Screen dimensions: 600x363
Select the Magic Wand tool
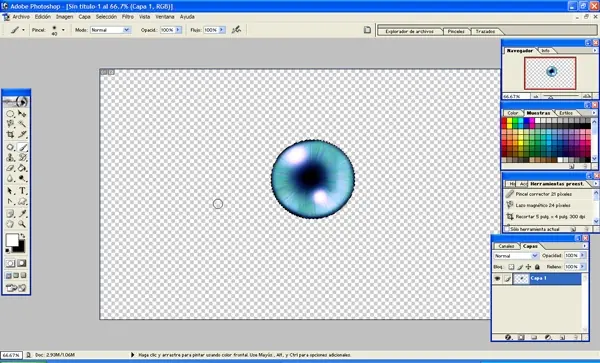click(22, 124)
